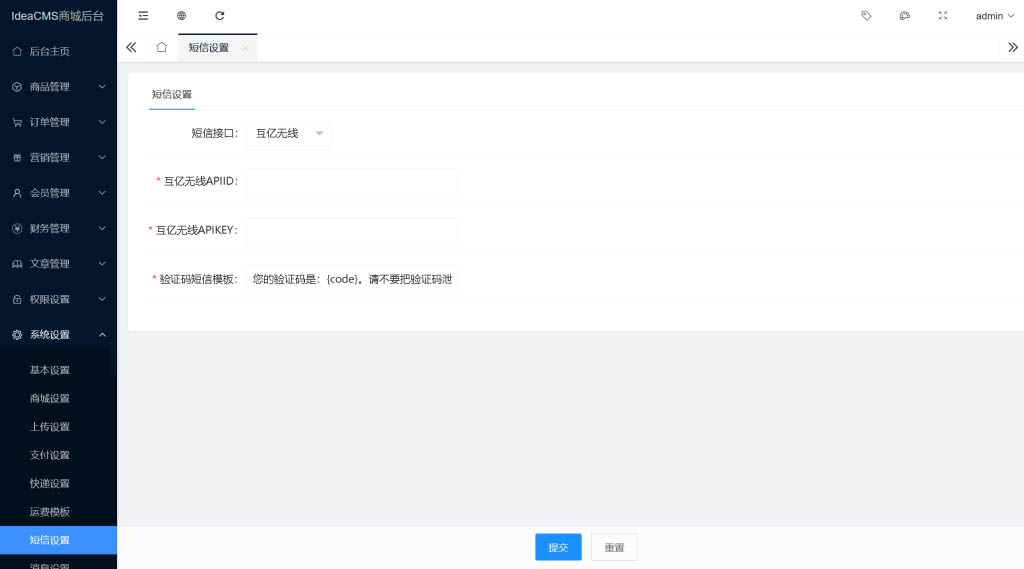Expand the 订单管理 sidebar menu
Image resolution: width=1024 pixels, height=569 pixels.
click(x=58, y=122)
